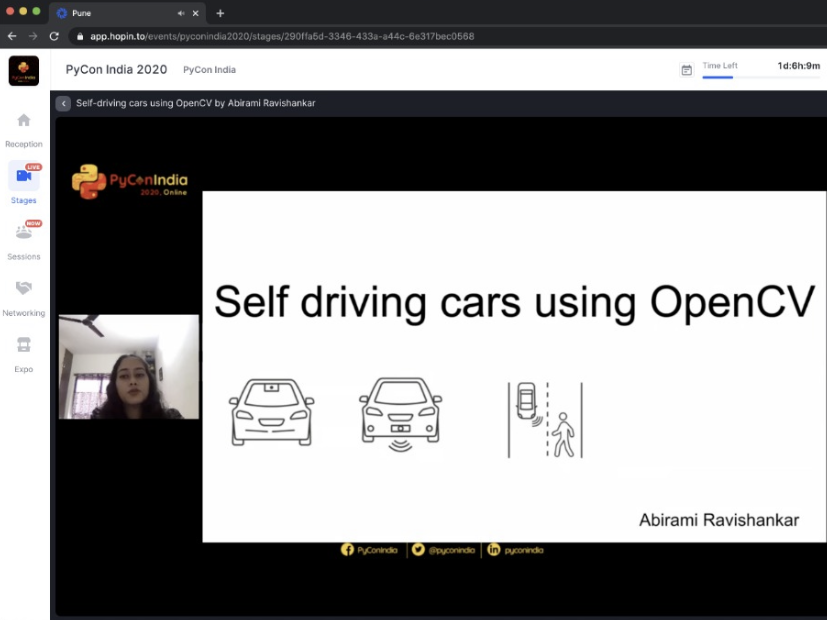Select the live Stages camera icon
The width and height of the screenshot is (827, 620).
pyautogui.click(x=24, y=176)
